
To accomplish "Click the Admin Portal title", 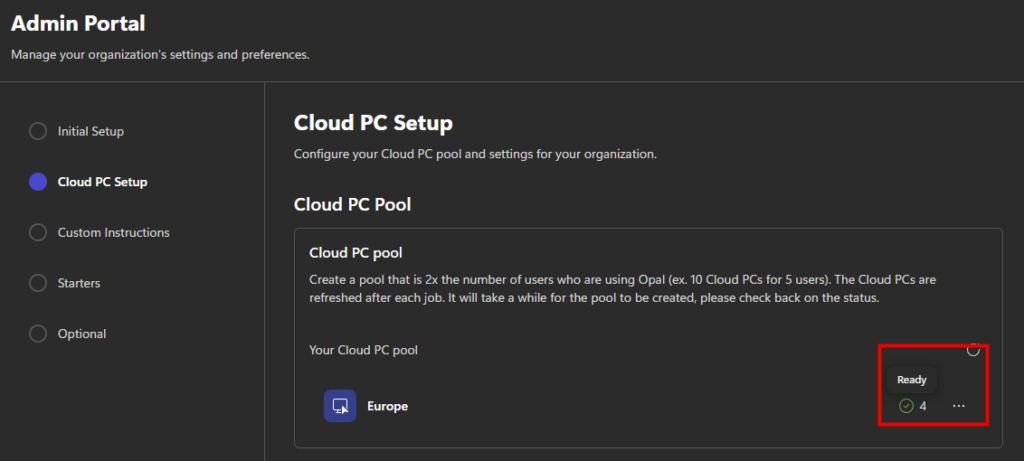I will pyautogui.click(x=77, y=22).
